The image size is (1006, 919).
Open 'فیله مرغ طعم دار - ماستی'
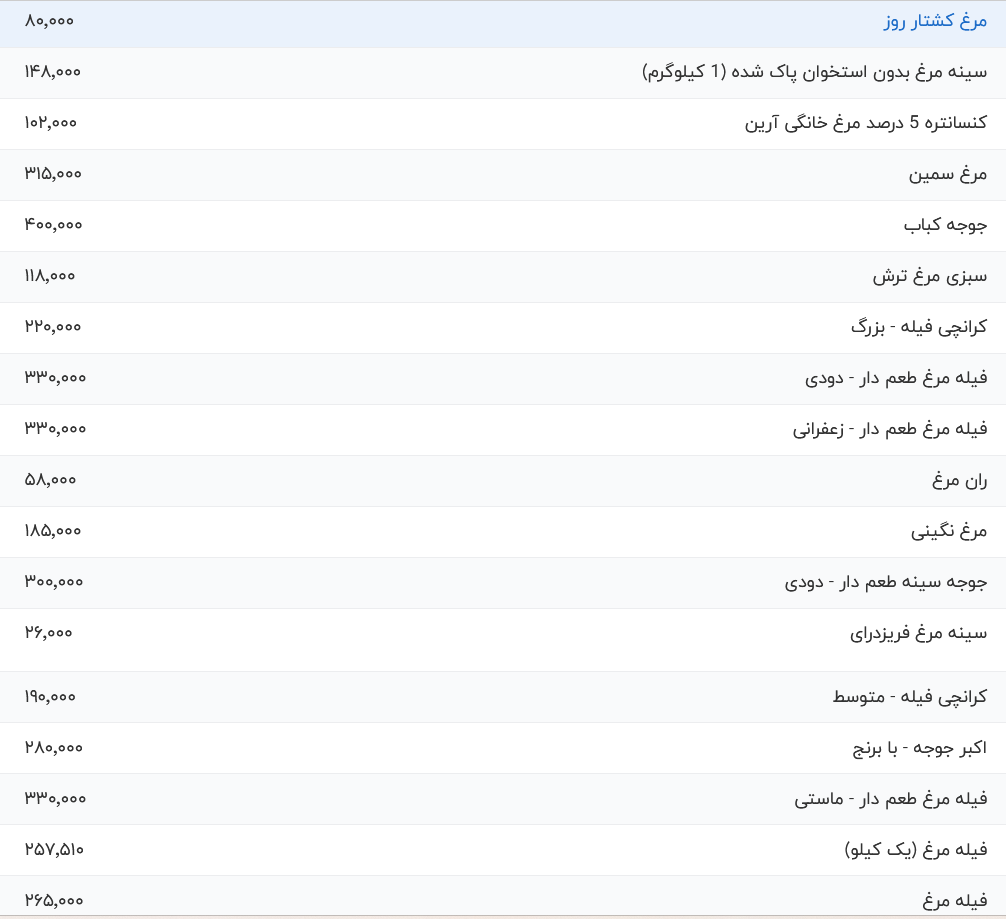click(891, 799)
